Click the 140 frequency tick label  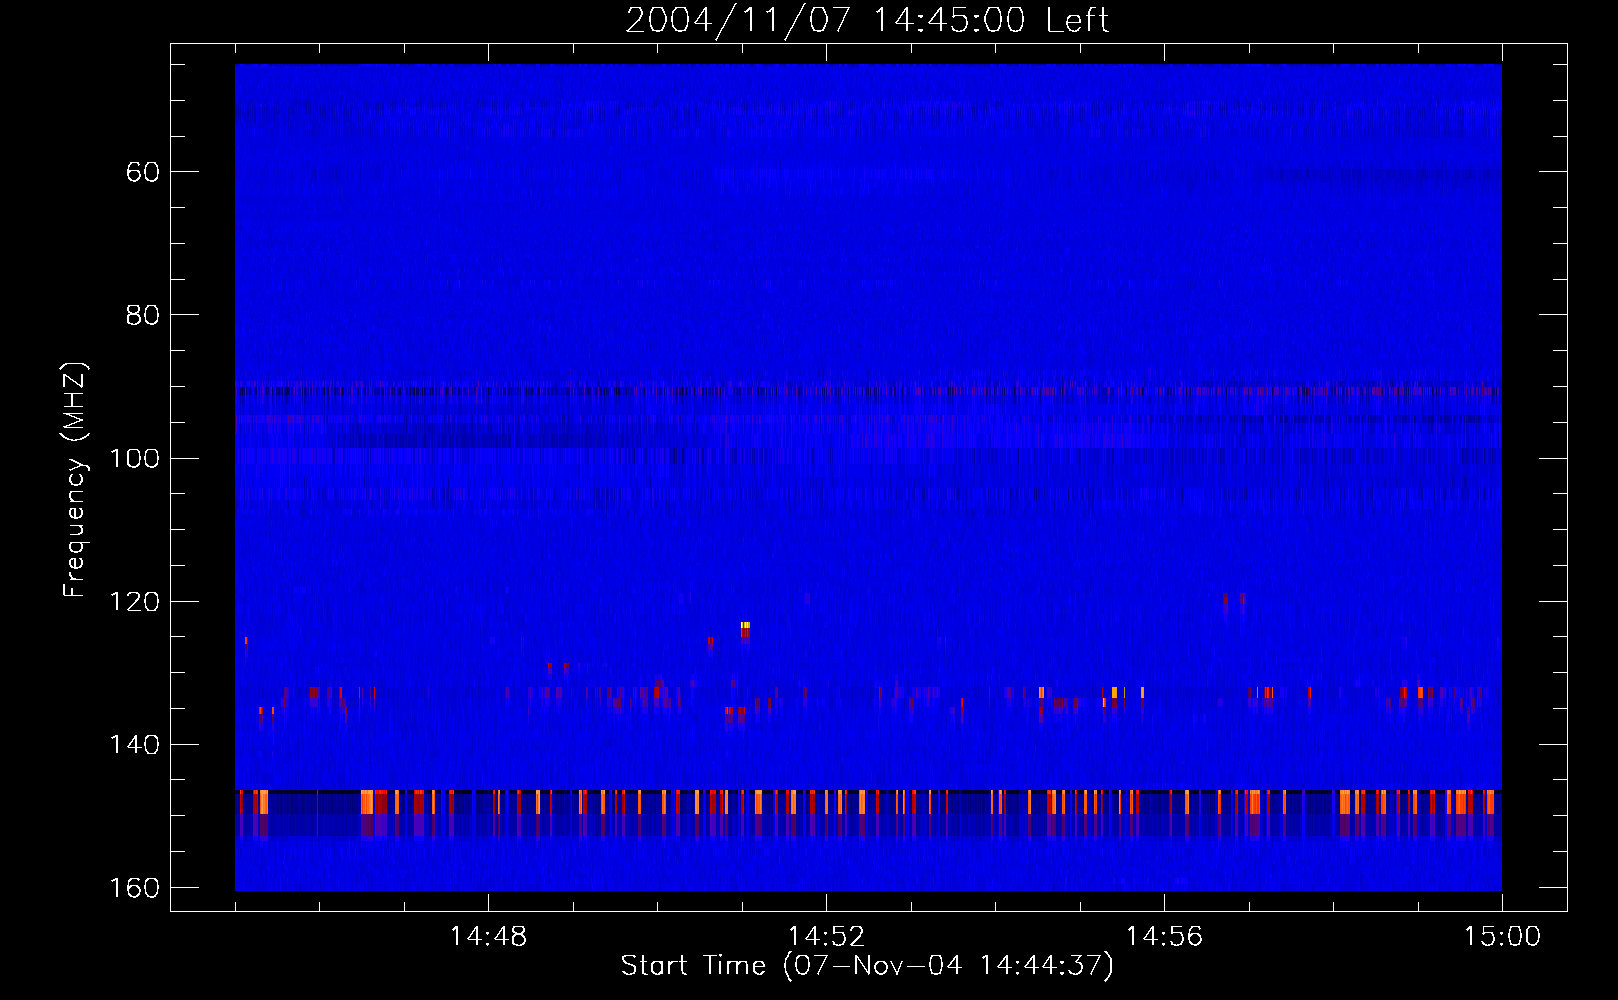135,745
